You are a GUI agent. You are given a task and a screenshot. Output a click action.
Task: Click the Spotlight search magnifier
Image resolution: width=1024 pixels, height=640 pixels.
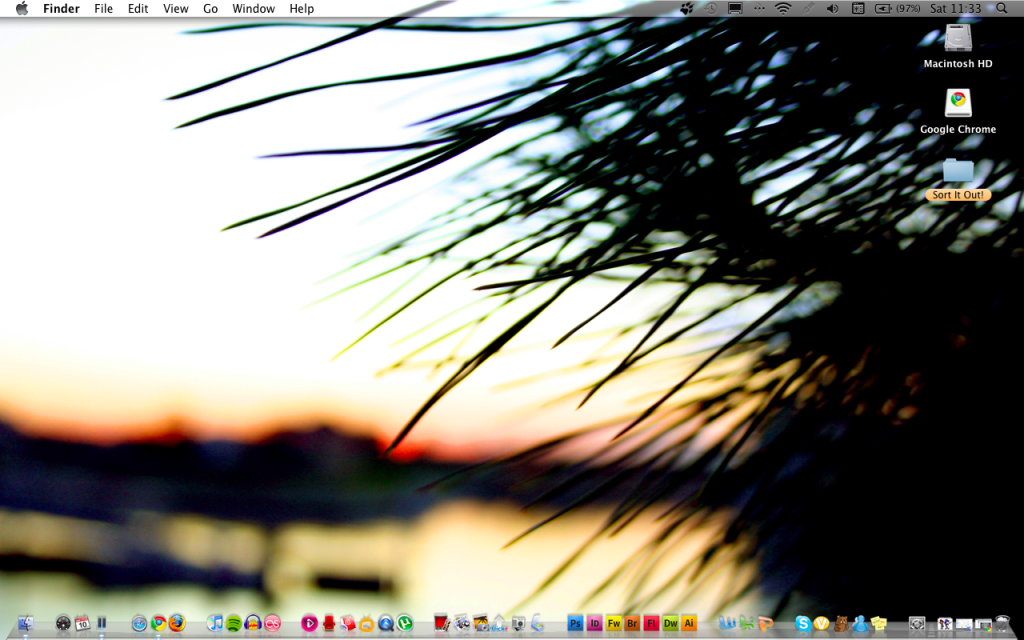1002,8
